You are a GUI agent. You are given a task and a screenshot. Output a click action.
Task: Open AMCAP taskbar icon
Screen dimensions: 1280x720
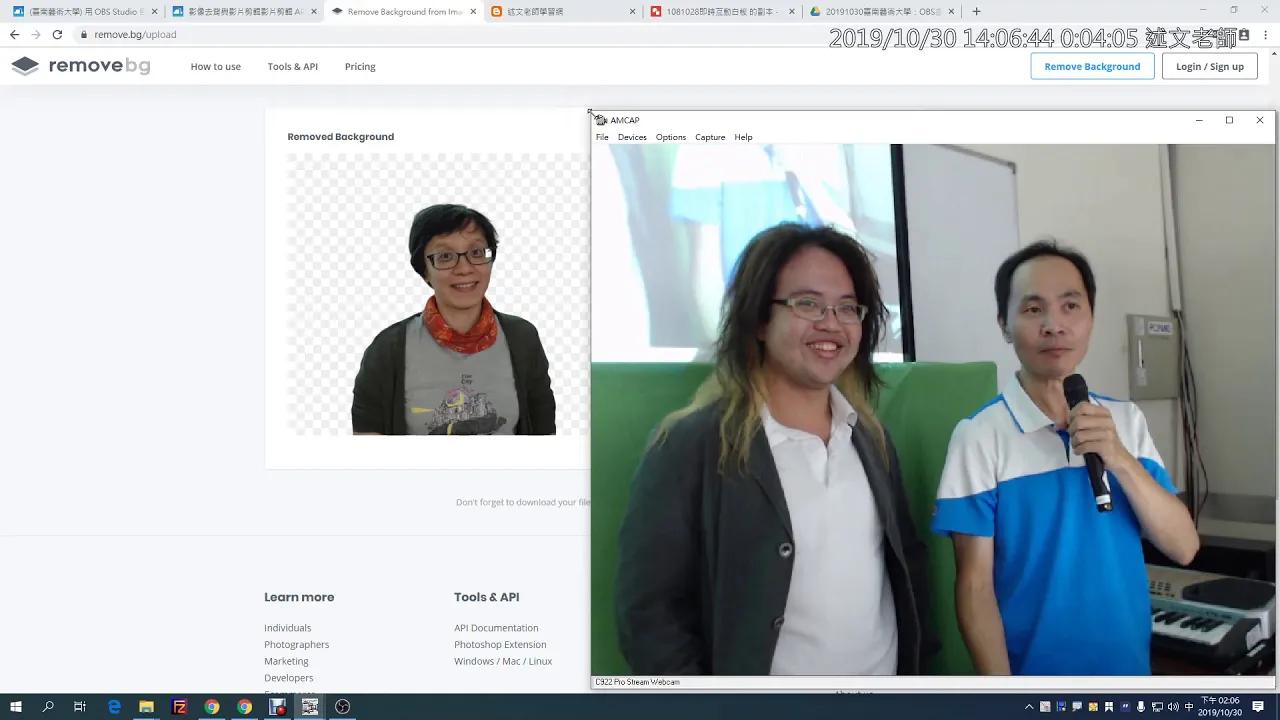(x=310, y=707)
